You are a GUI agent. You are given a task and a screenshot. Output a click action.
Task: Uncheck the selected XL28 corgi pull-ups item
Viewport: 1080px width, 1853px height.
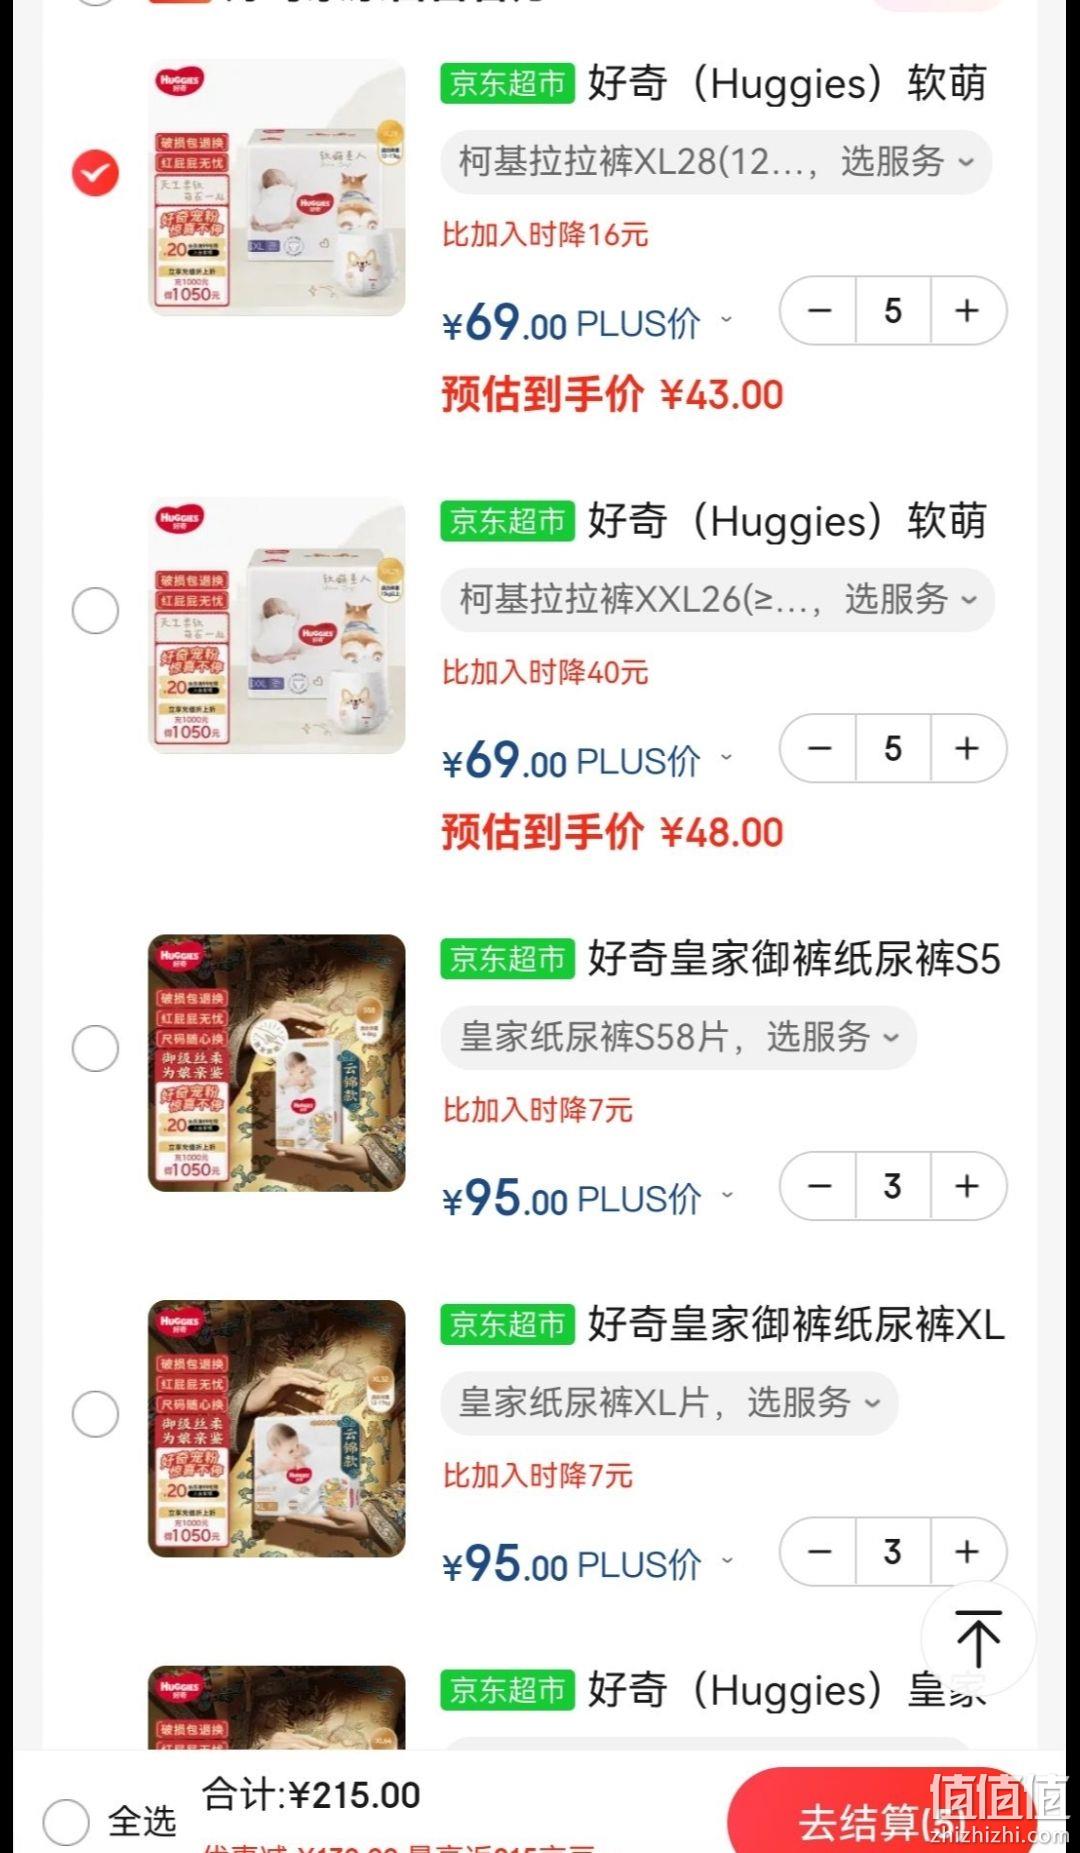pos(95,173)
